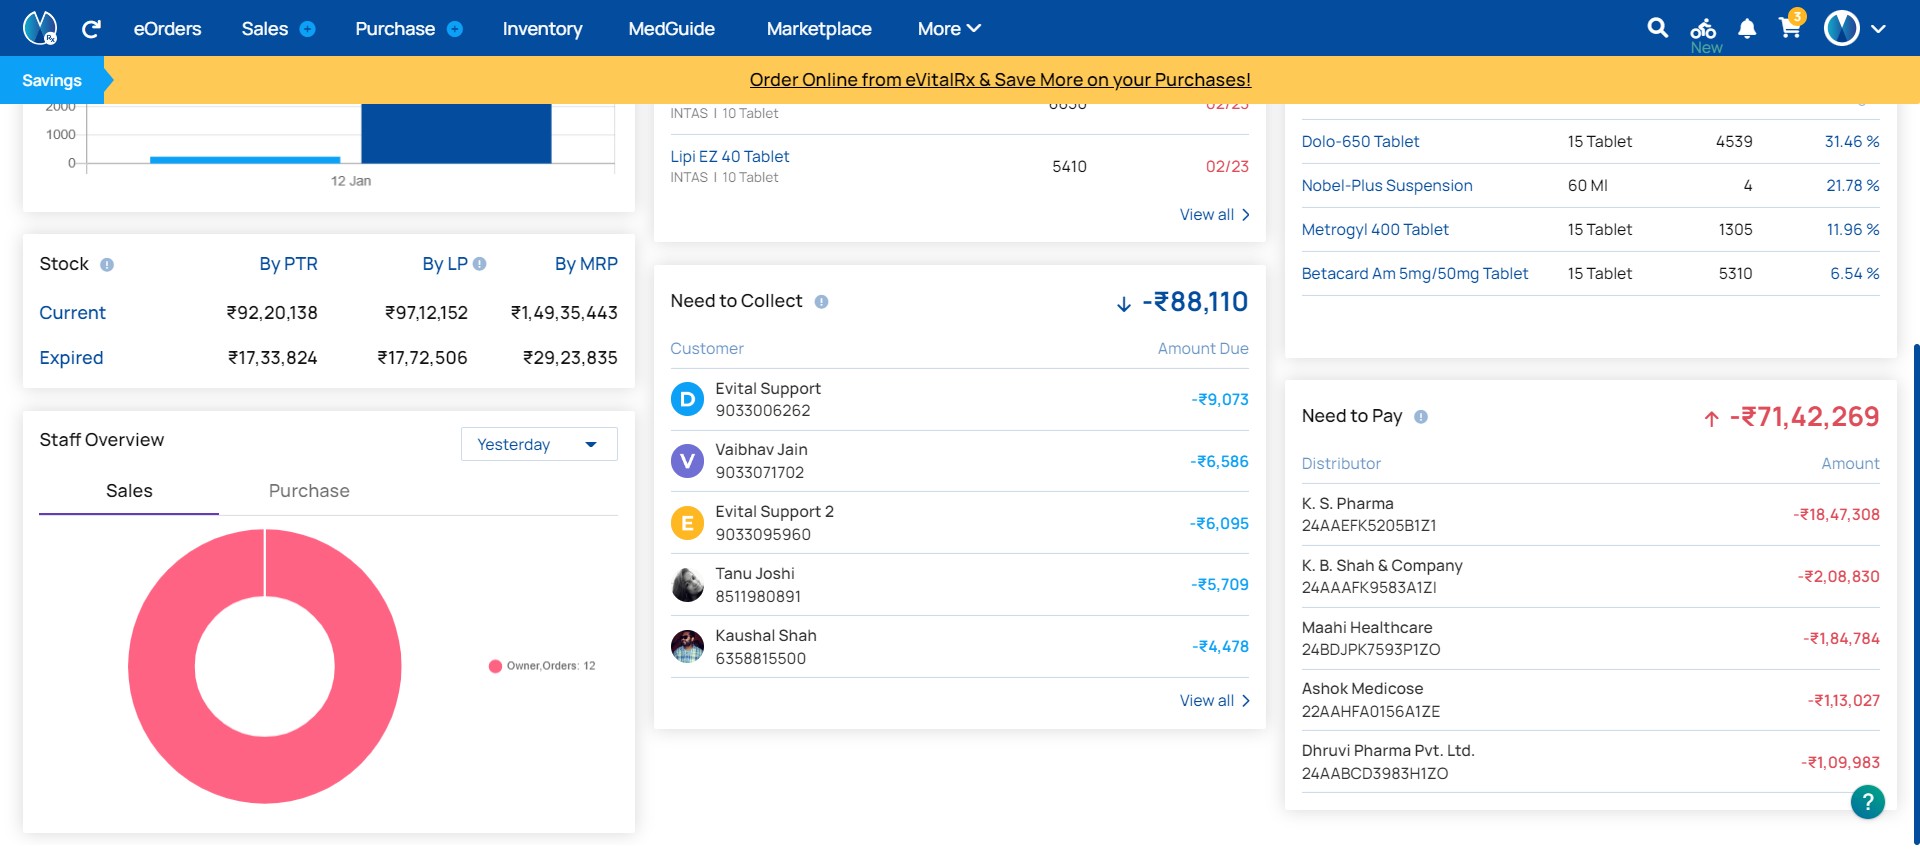Select By MRP column header
The width and height of the screenshot is (1920, 854).
tap(586, 264)
